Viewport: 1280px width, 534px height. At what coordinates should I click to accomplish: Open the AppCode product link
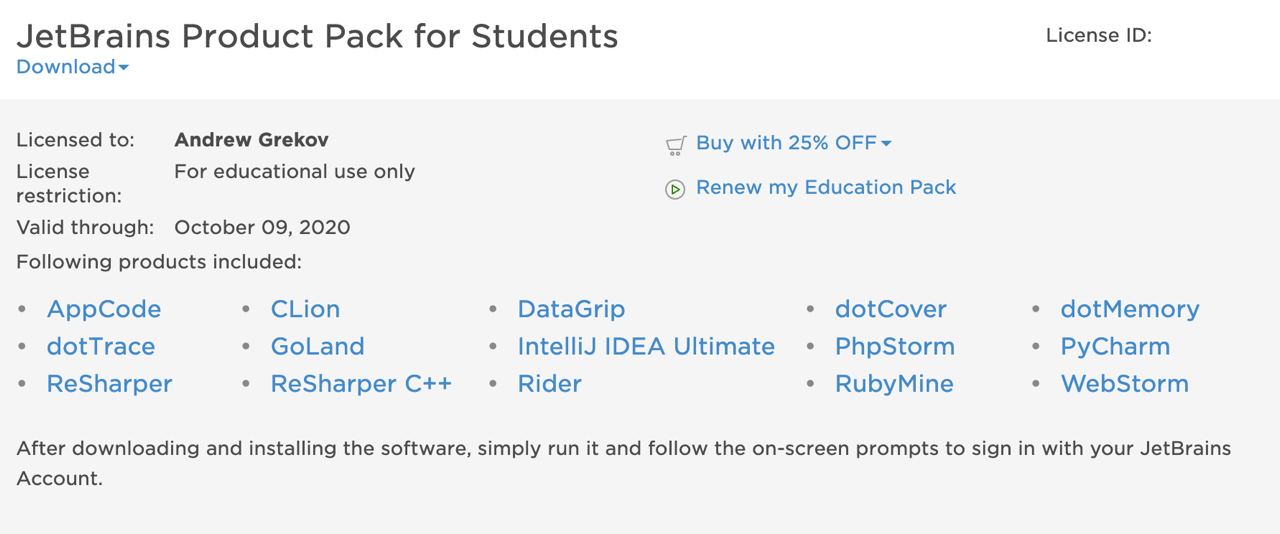104,309
